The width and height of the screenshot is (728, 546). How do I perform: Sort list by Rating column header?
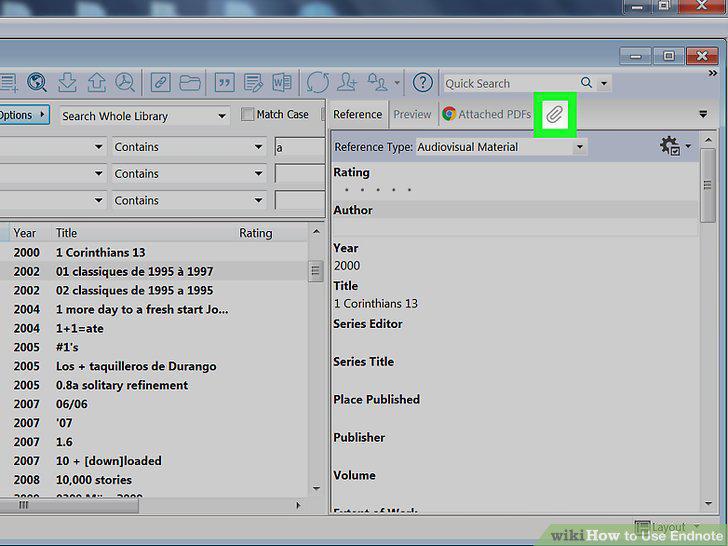pyautogui.click(x=255, y=233)
